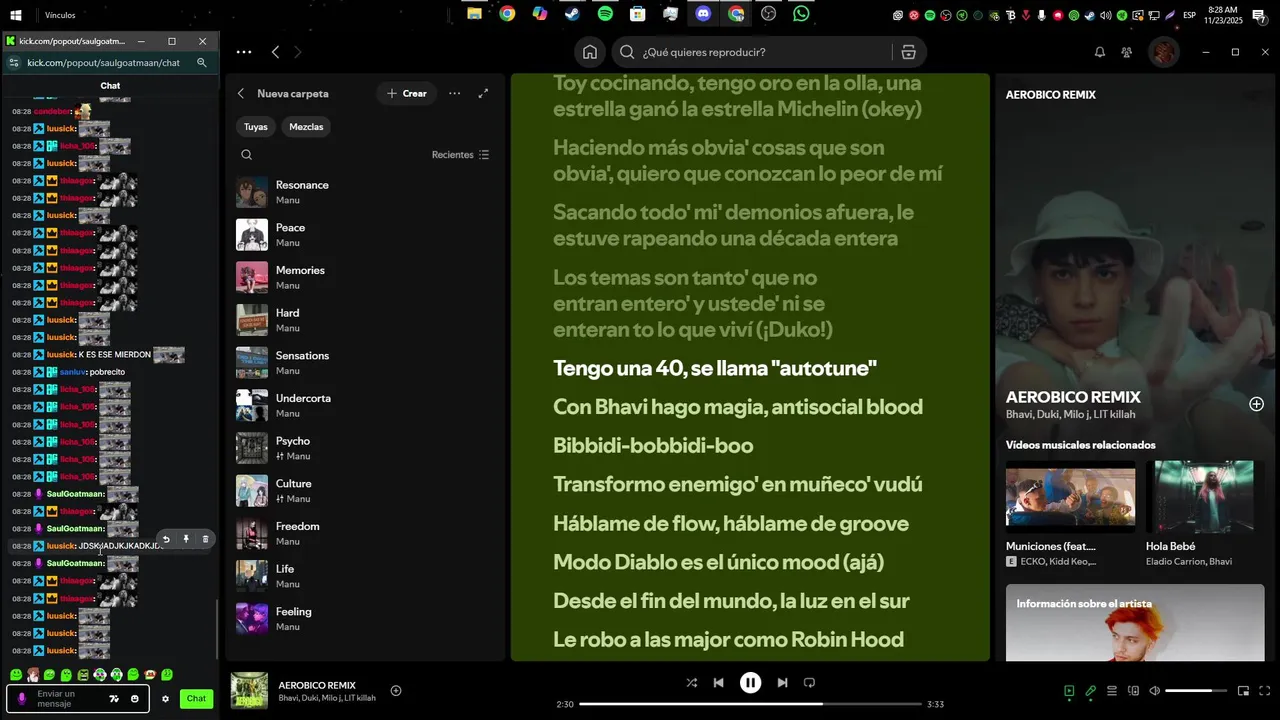
Task: Mute the Spotify volume
Action: (1154, 691)
